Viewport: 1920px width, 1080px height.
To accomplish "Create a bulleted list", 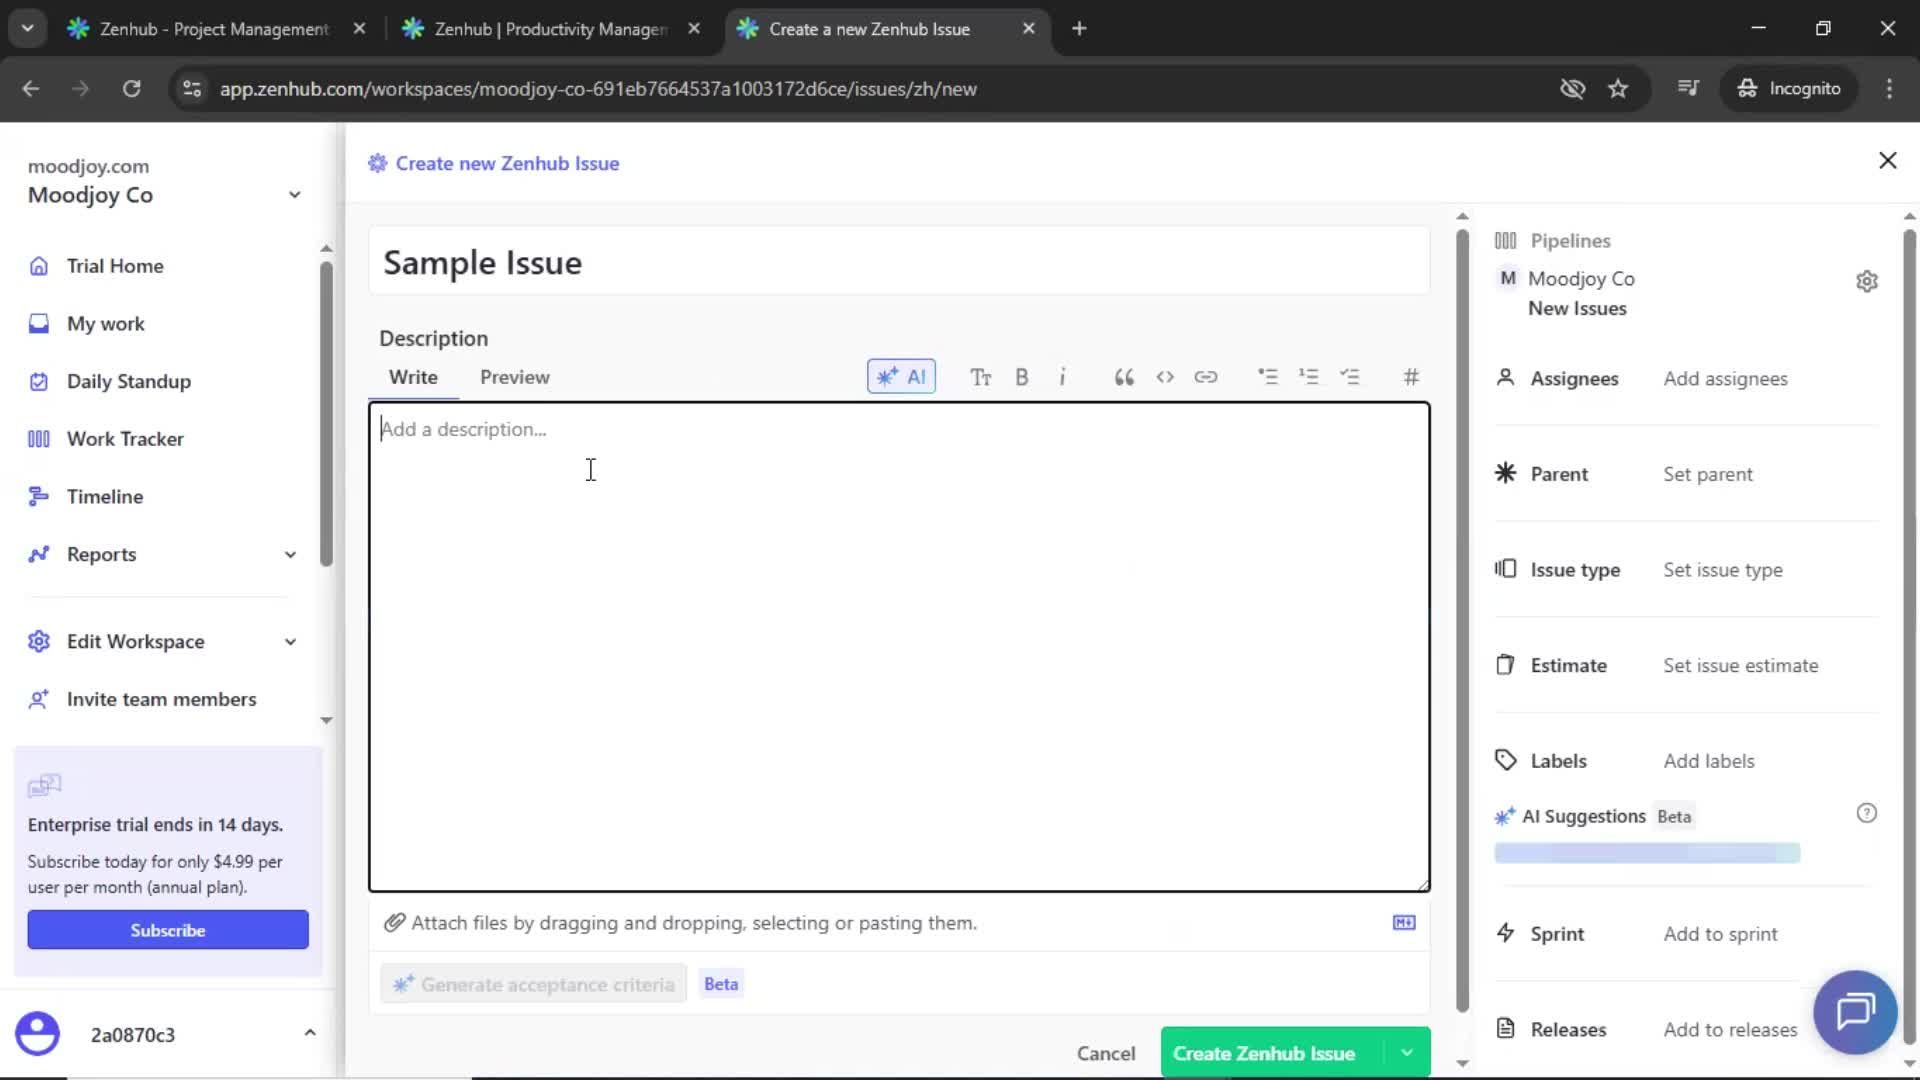I will pyautogui.click(x=1268, y=377).
